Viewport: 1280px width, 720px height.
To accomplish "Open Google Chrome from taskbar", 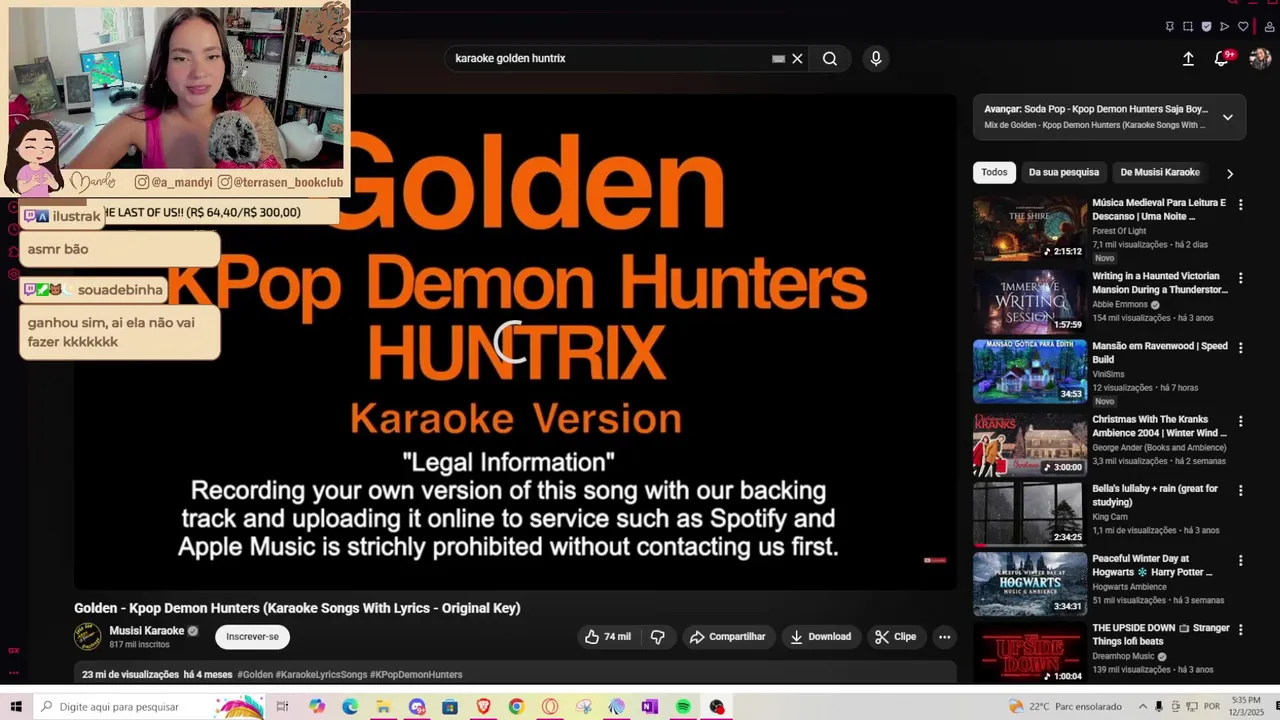I will [516, 707].
